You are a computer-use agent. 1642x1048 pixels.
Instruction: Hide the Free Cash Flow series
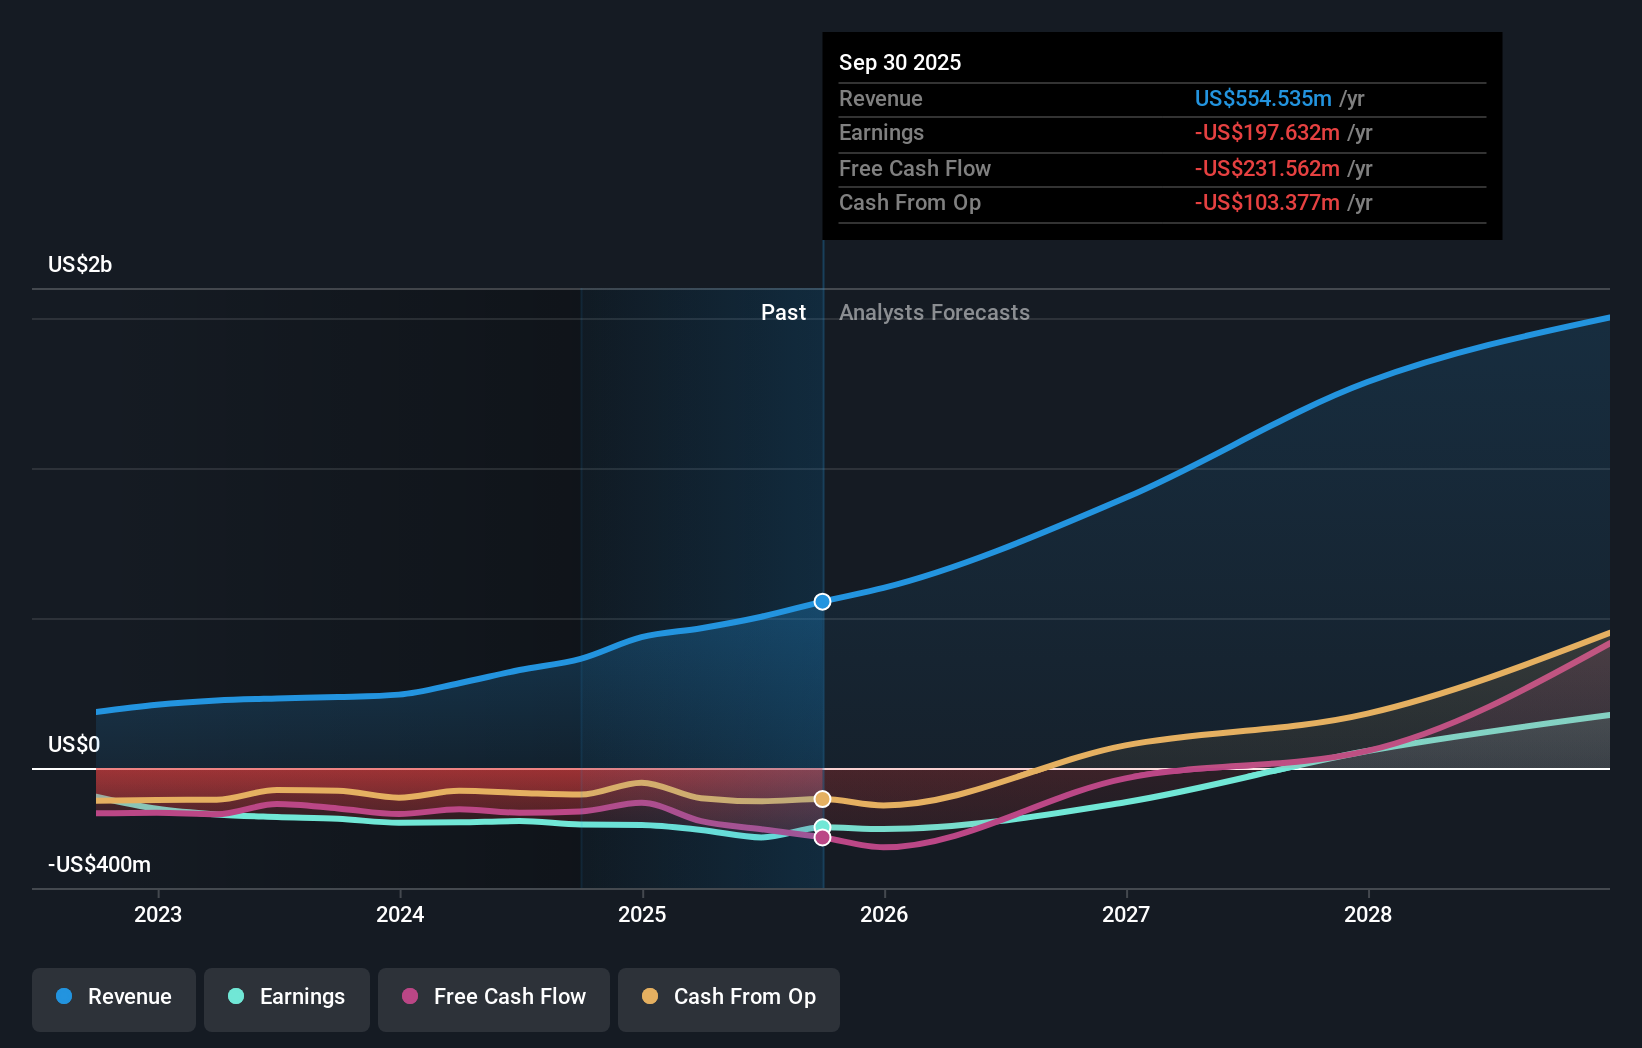(494, 998)
